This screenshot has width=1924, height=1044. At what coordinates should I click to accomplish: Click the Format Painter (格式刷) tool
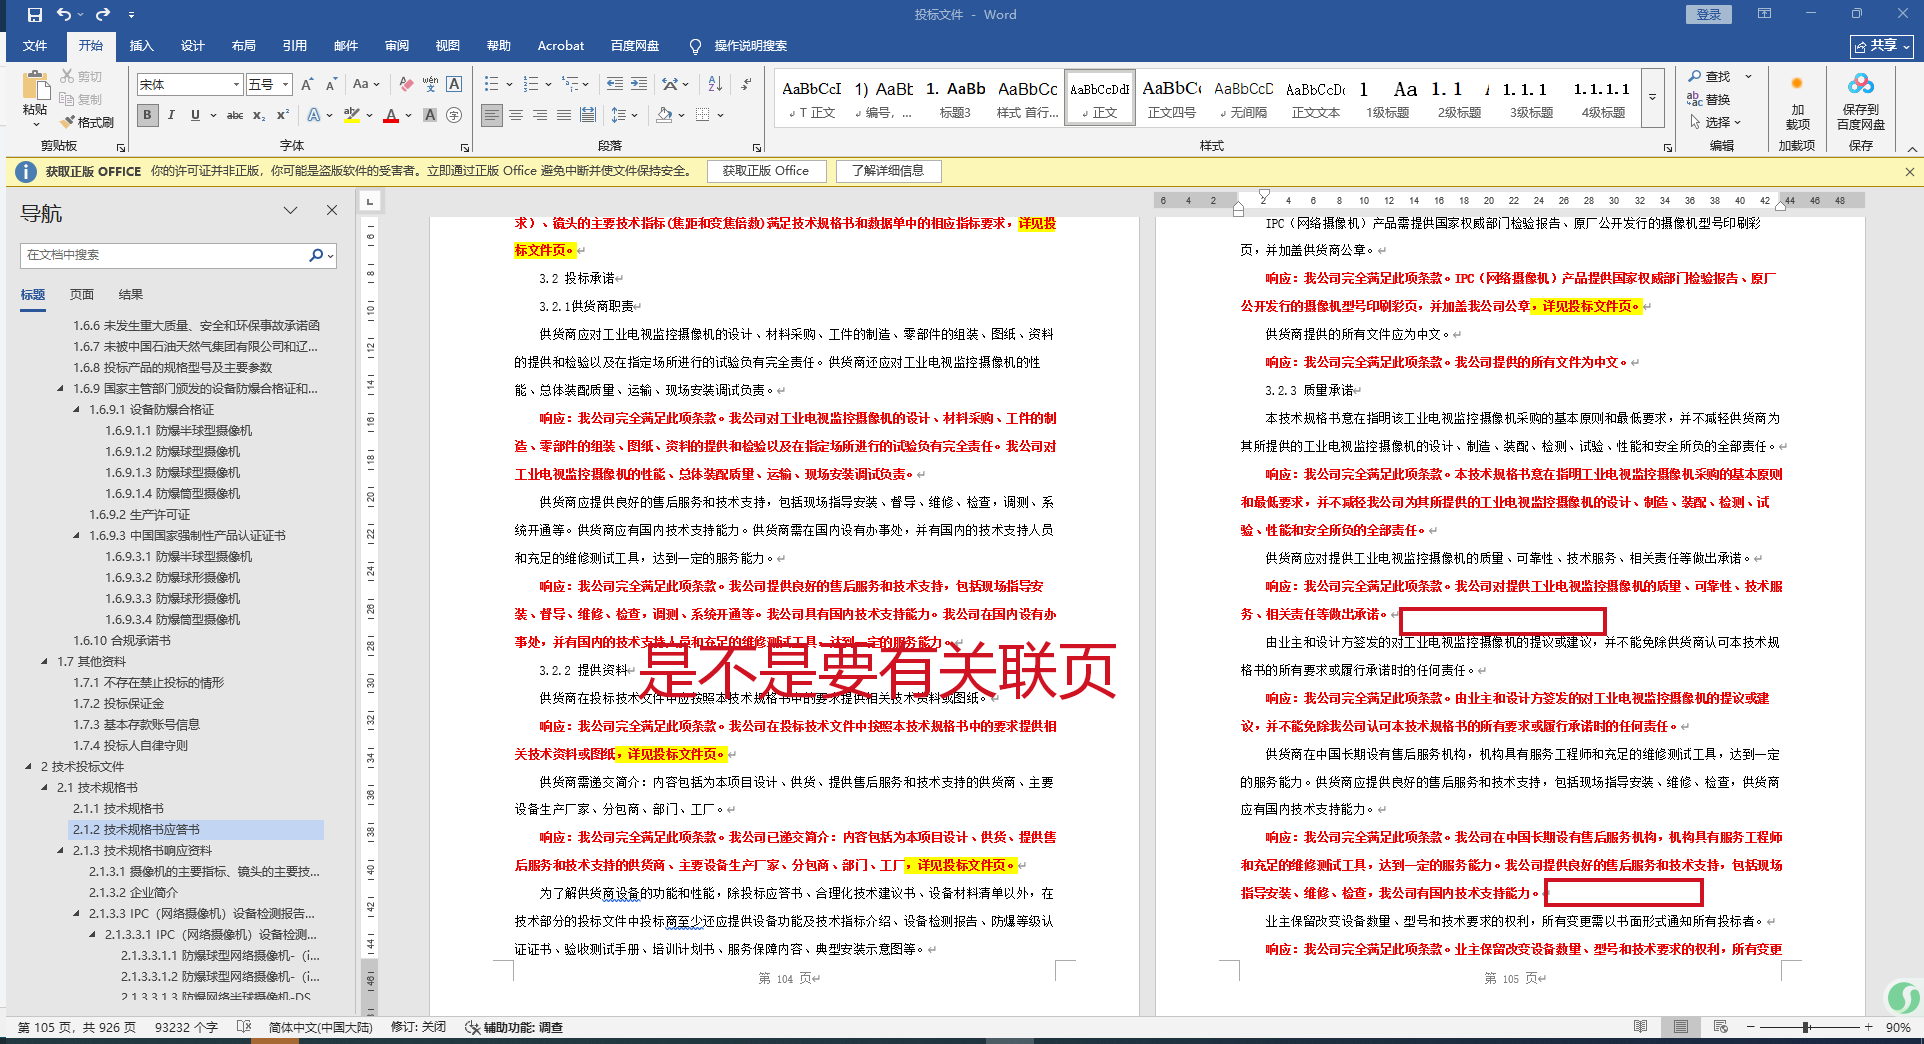coord(87,122)
